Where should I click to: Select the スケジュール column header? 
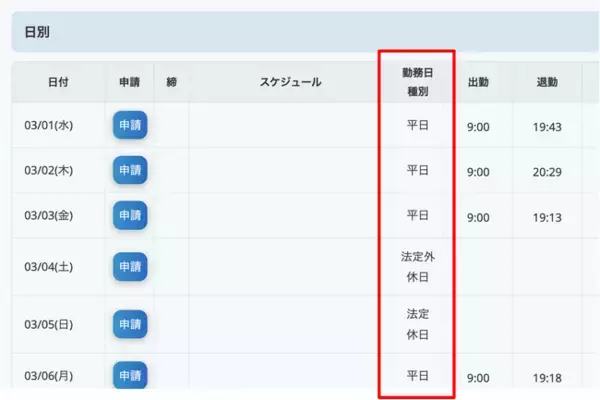point(290,82)
